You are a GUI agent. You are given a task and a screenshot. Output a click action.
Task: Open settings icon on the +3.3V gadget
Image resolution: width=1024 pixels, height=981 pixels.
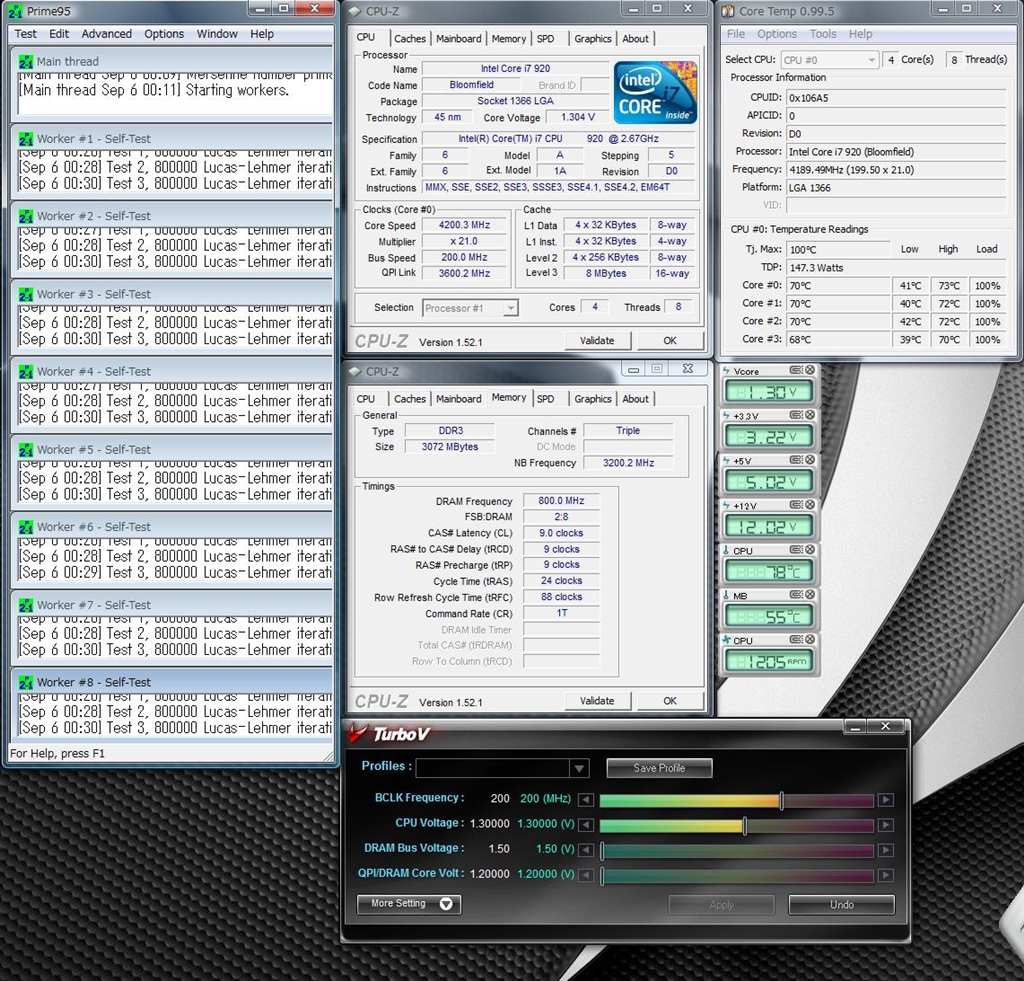[797, 416]
